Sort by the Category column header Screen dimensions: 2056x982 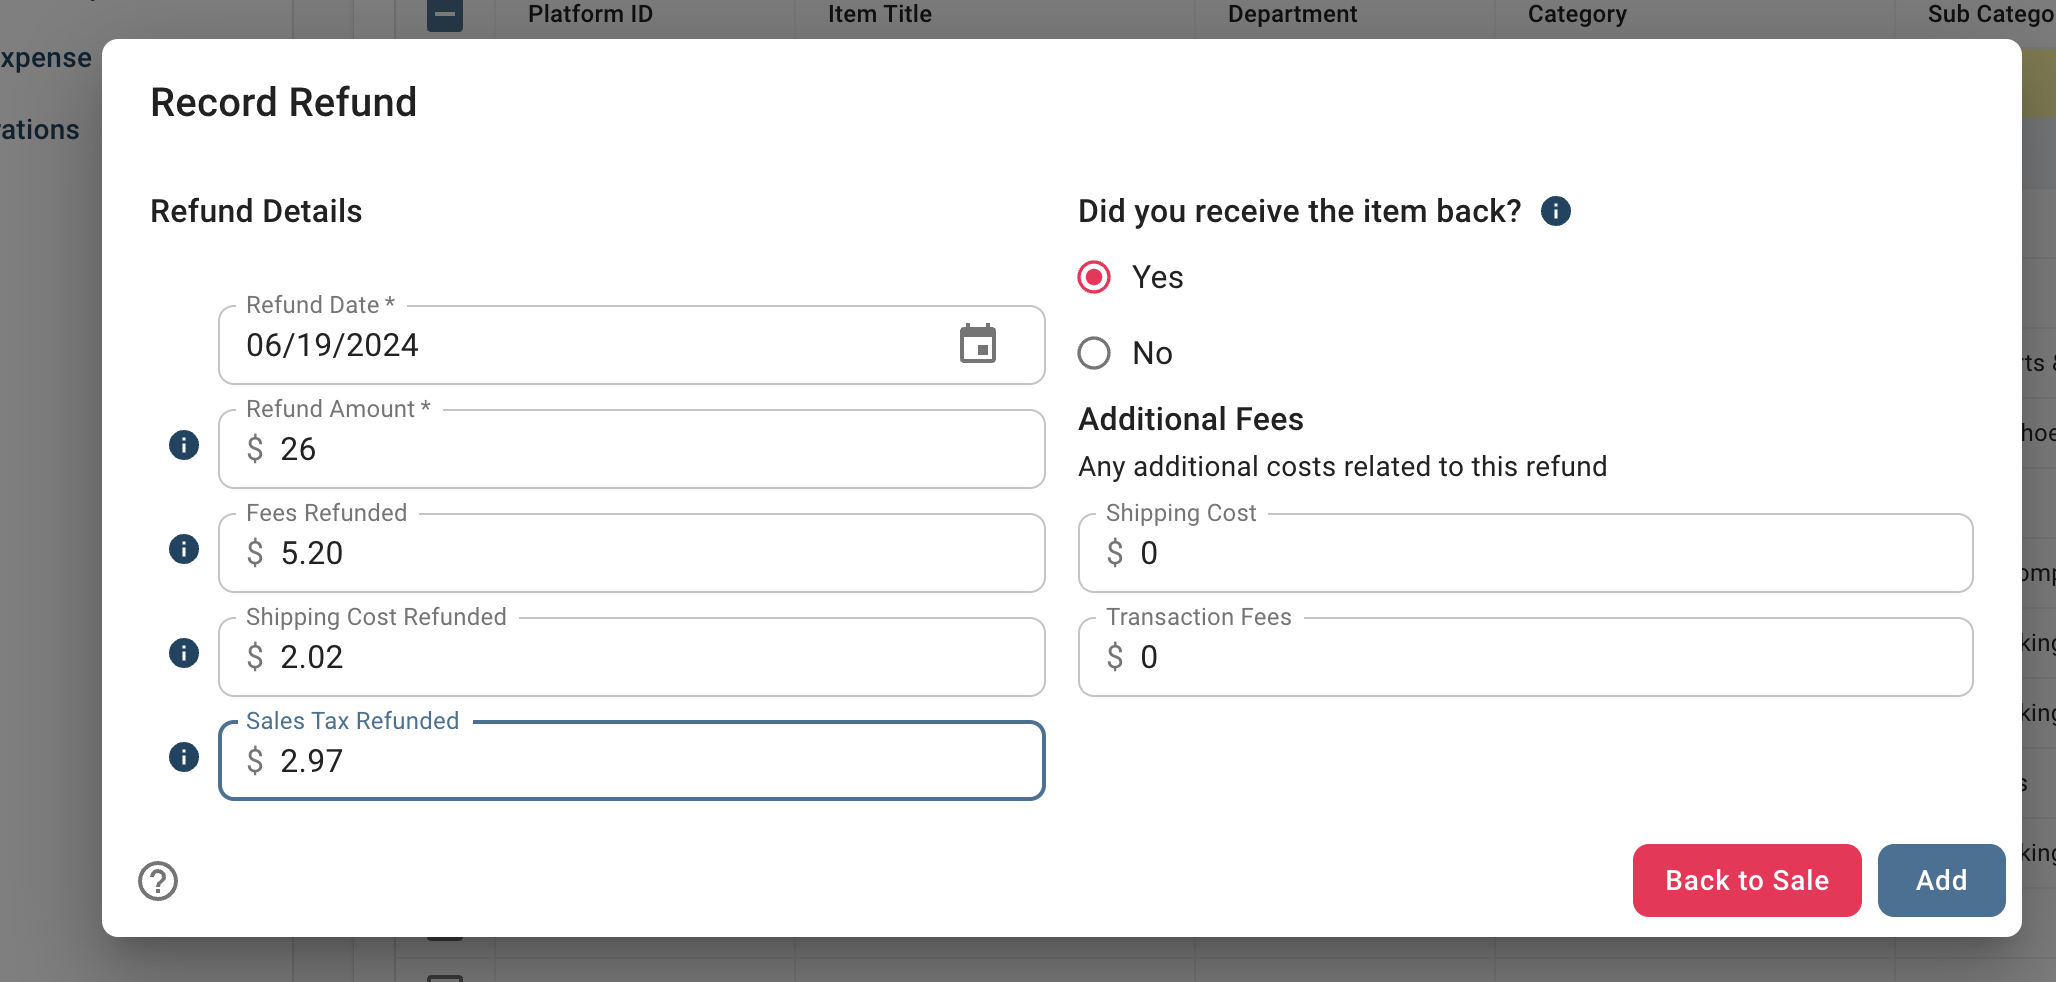[1577, 14]
